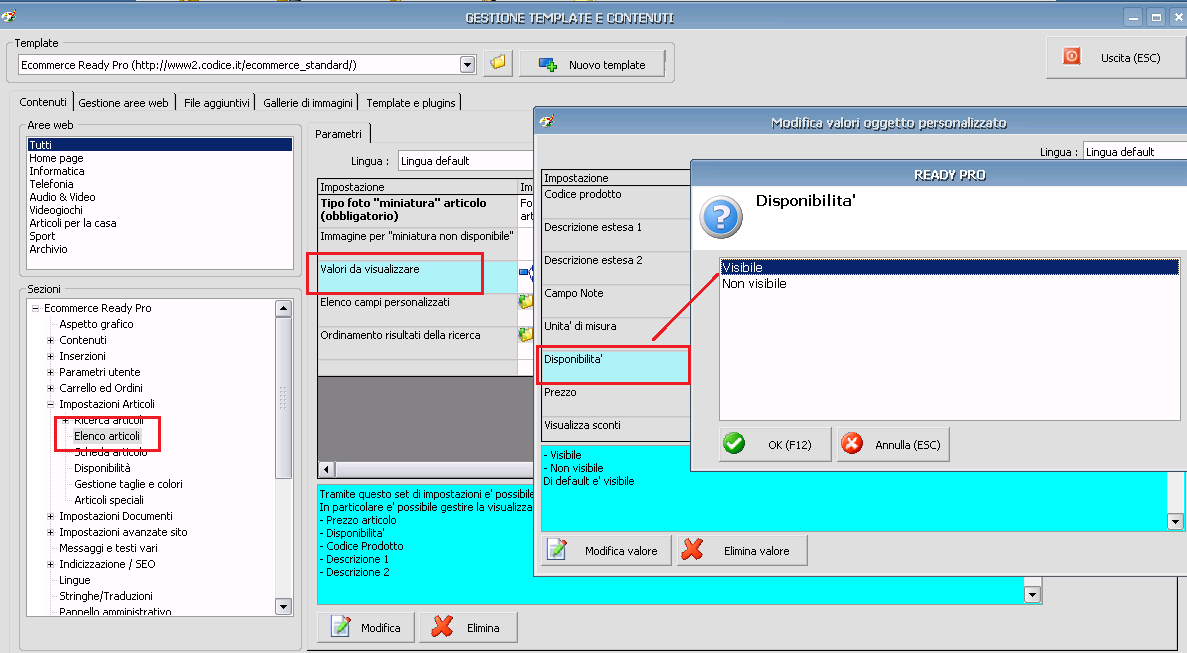Confirm with OK (F12) button
Image resolution: width=1187 pixels, height=653 pixels.
click(775, 444)
